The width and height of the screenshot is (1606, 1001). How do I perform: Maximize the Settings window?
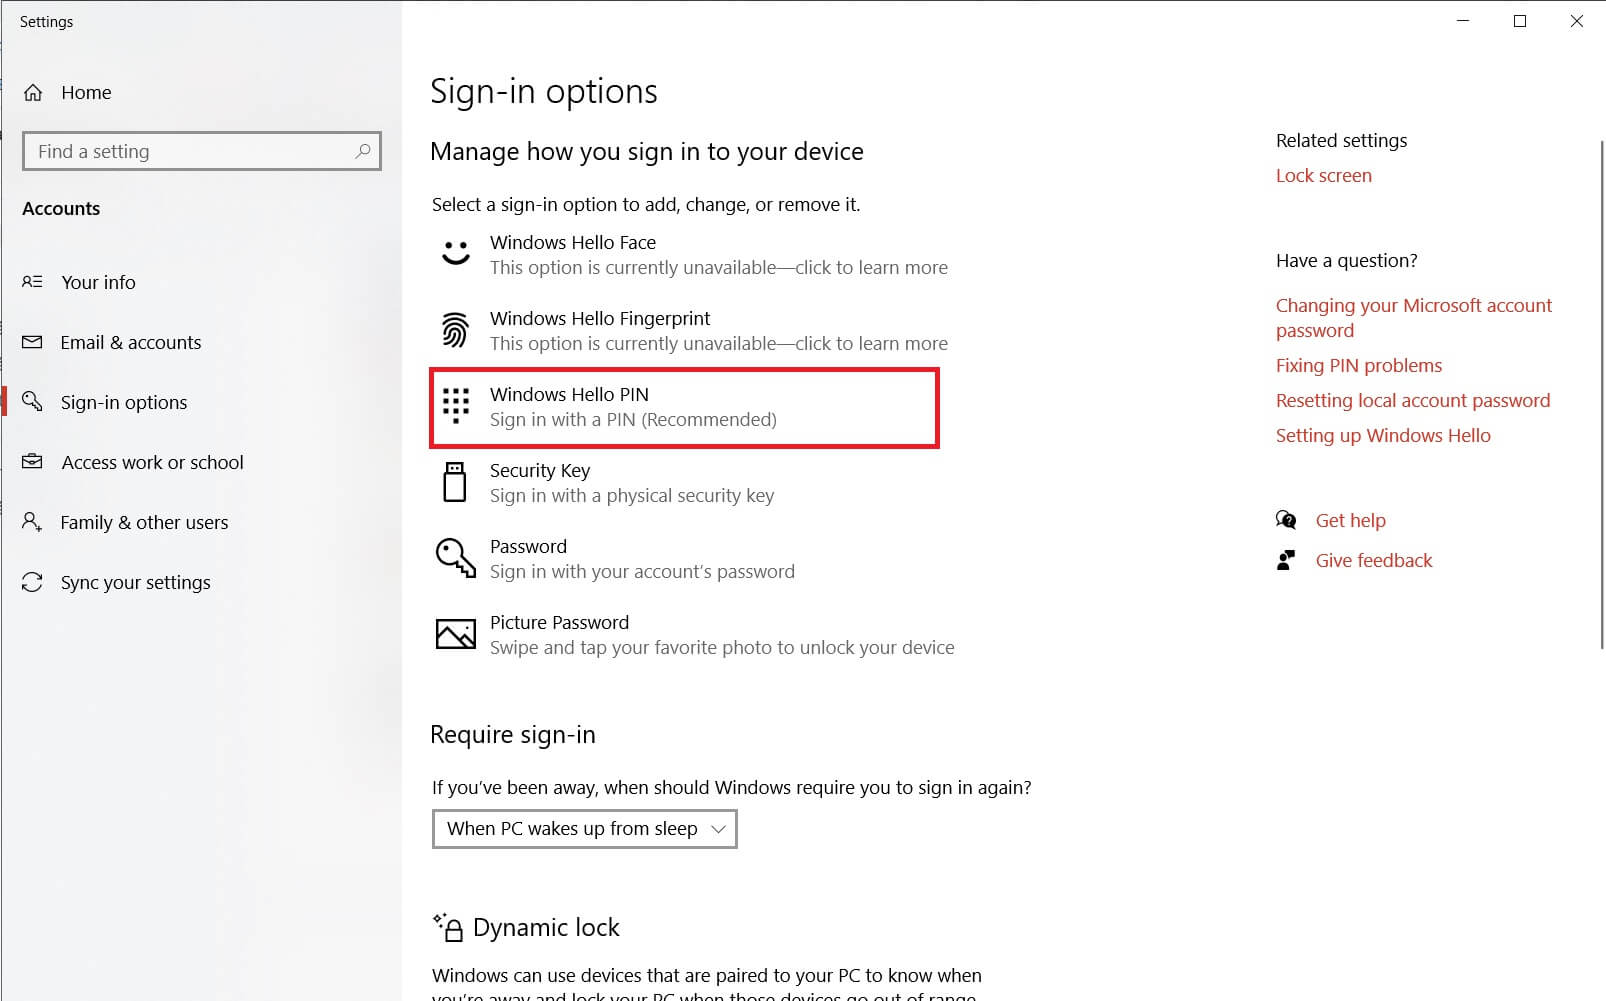[1520, 21]
